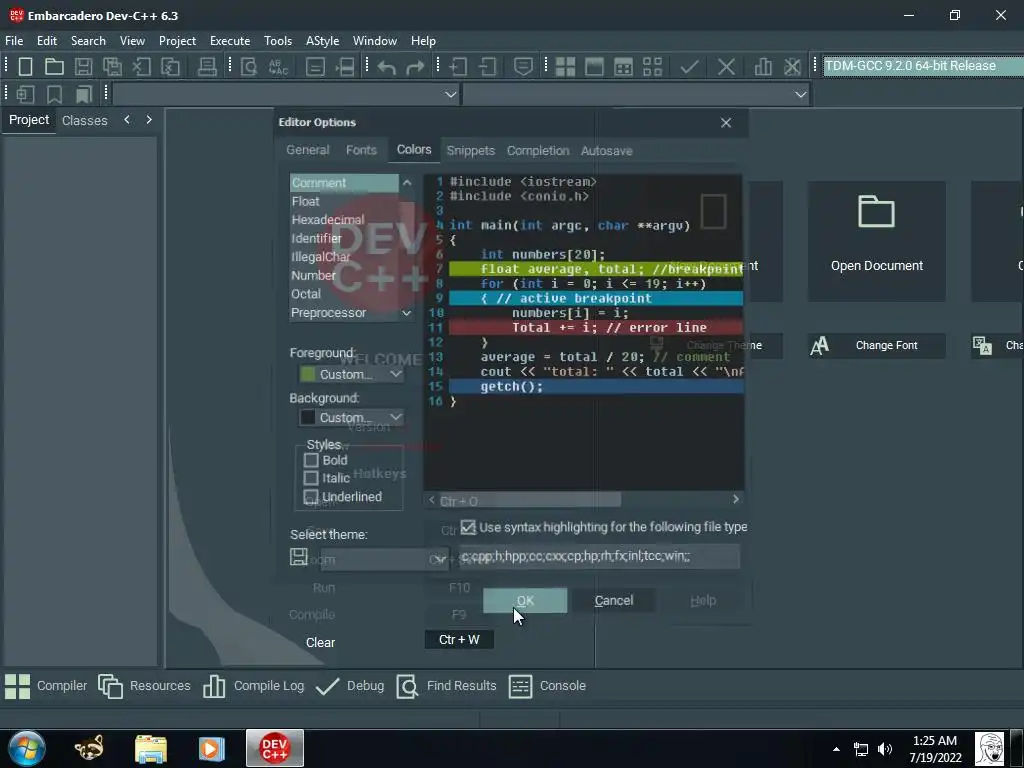Image resolution: width=1024 pixels, height=768 pixels.
Task: Click Cancel in Editor Options
Action: (x=614, y=600)
